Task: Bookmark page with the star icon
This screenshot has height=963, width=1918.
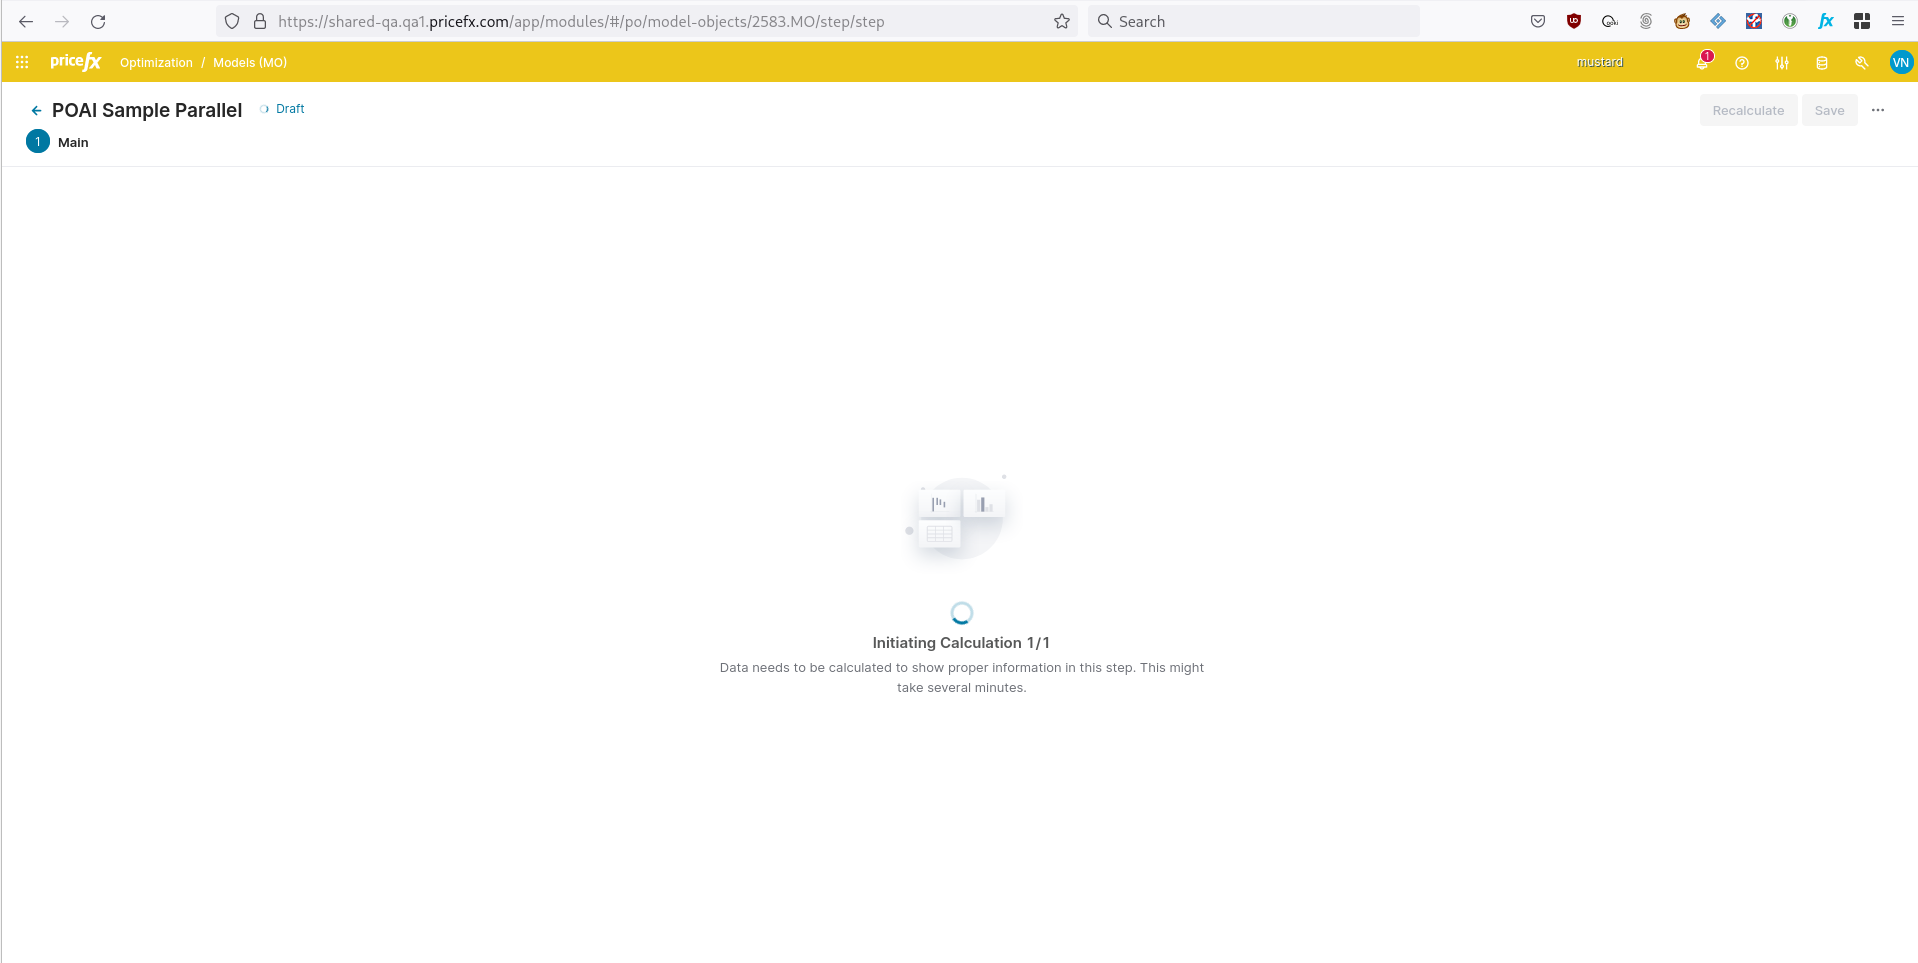Action: tap(1062, 21)
